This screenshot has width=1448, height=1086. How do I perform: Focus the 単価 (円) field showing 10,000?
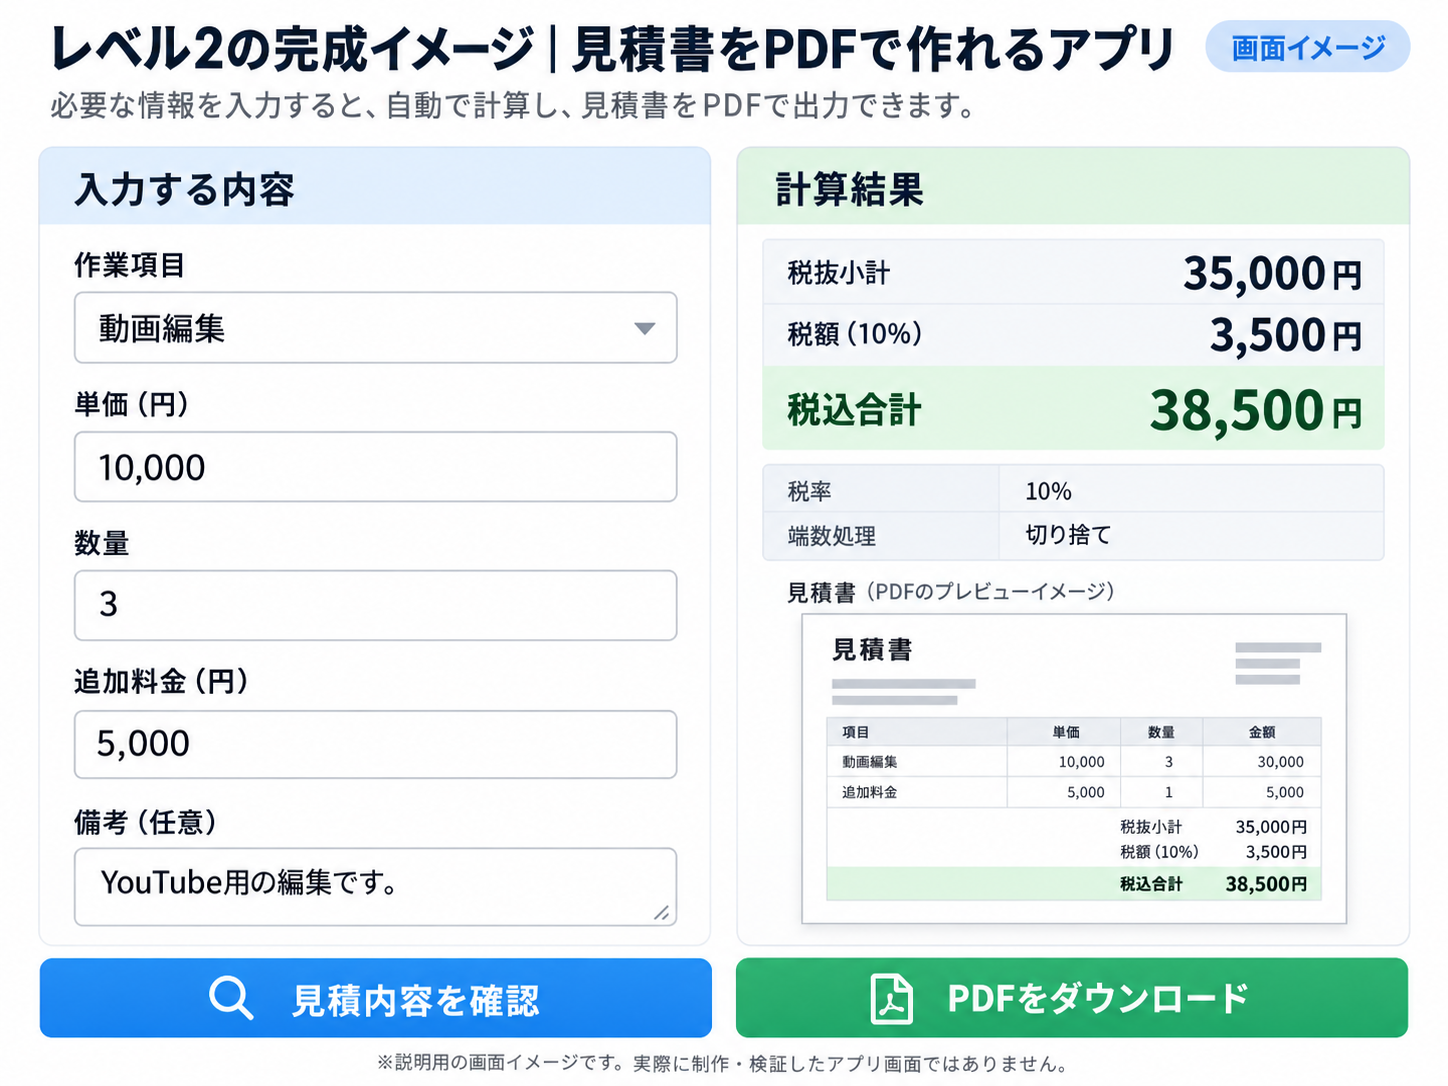coord(375,467)
